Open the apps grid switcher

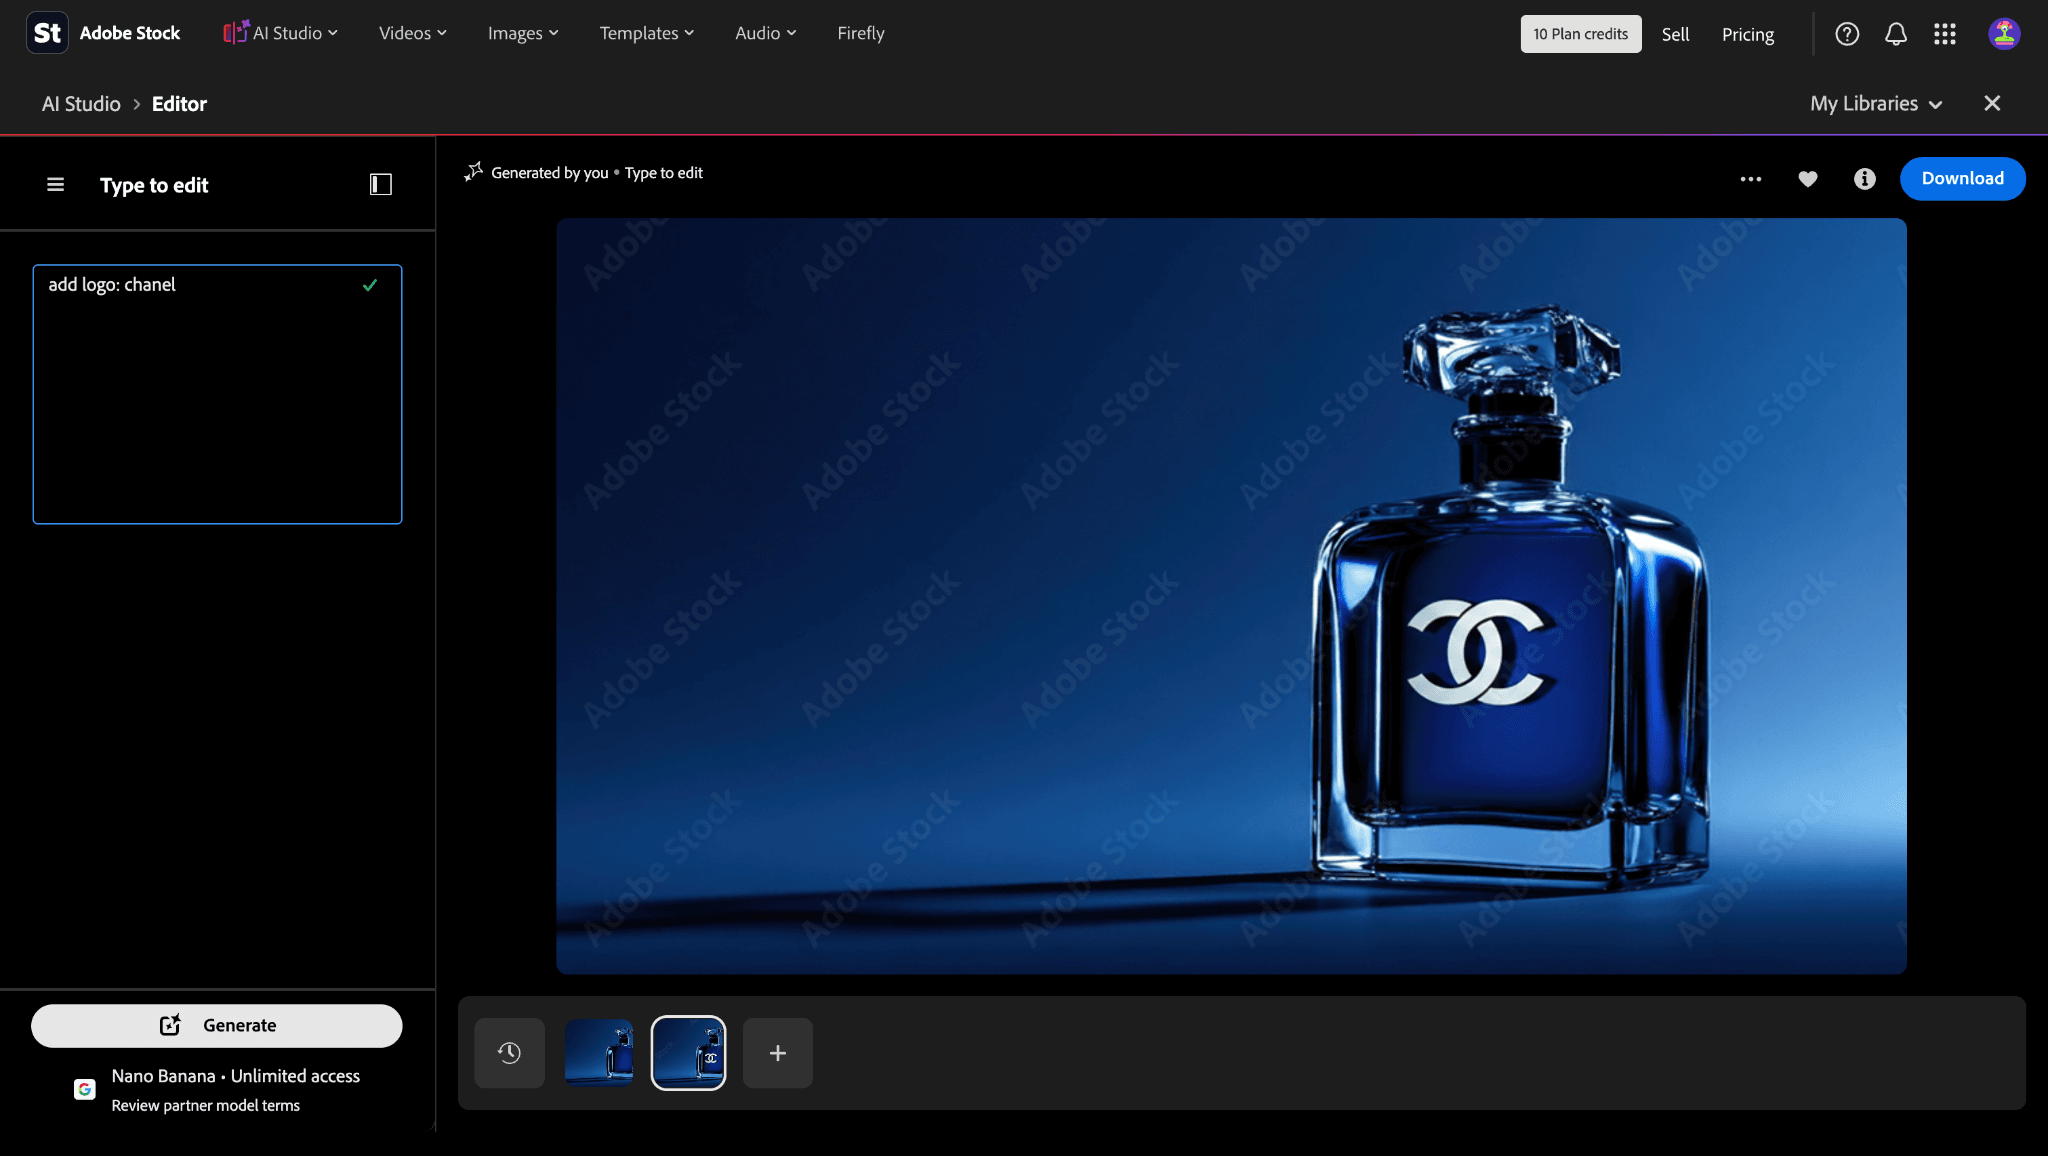(1945, 34)
